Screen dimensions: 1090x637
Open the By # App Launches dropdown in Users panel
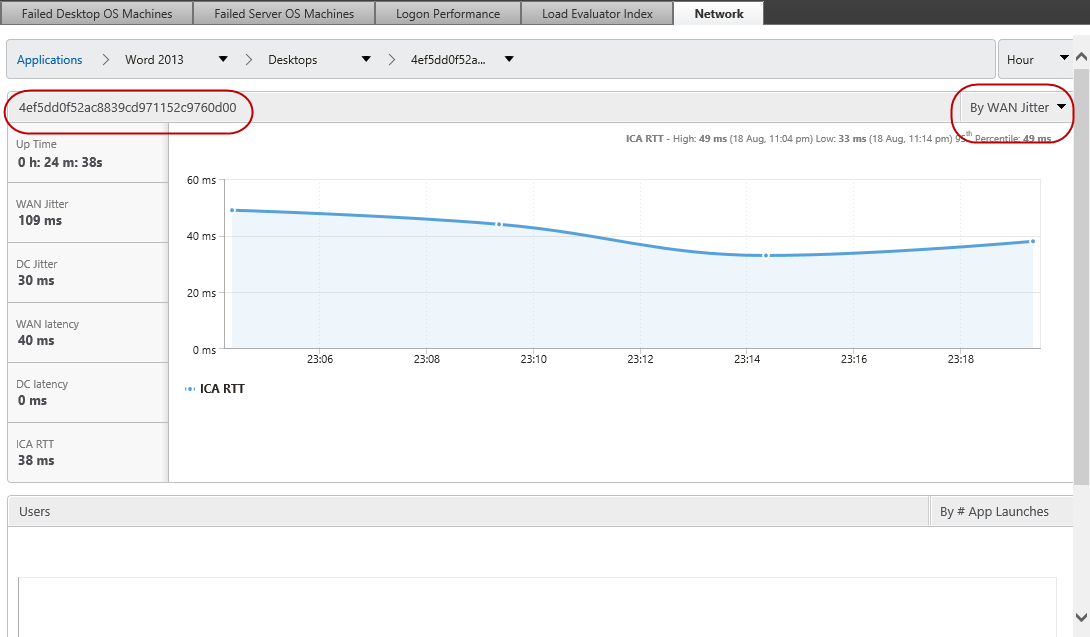coord(995,511)
